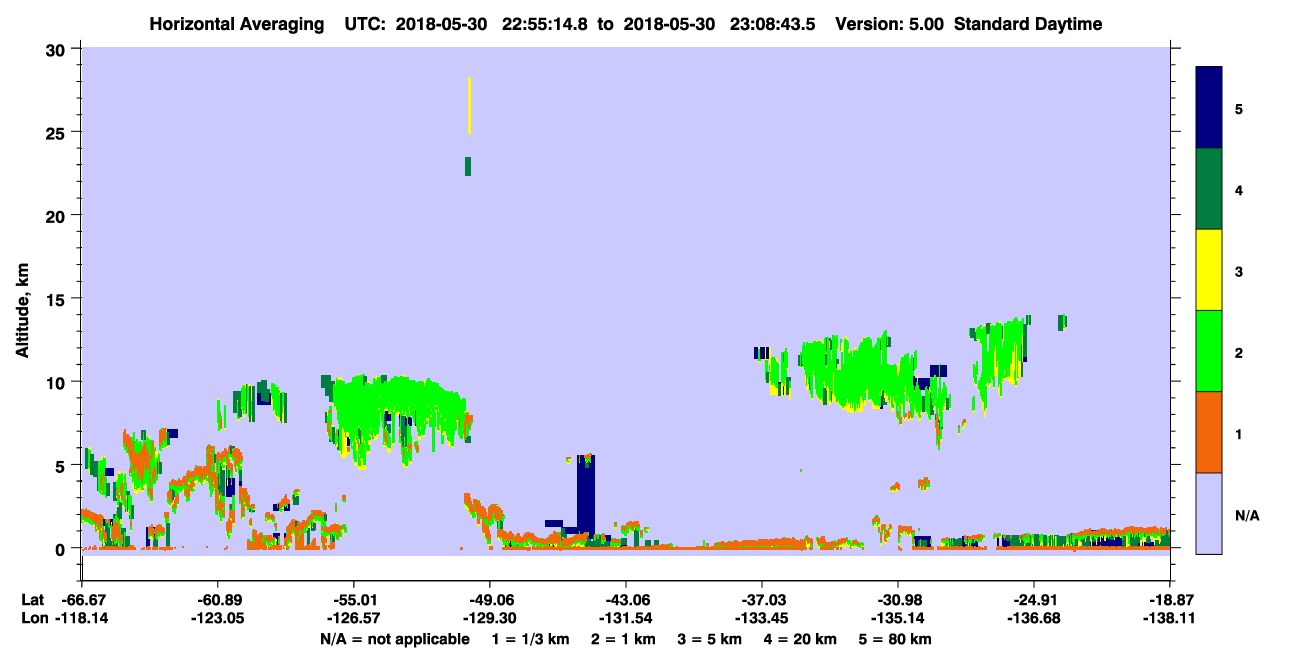Click the longitude value -126.57

coord(353,618)
